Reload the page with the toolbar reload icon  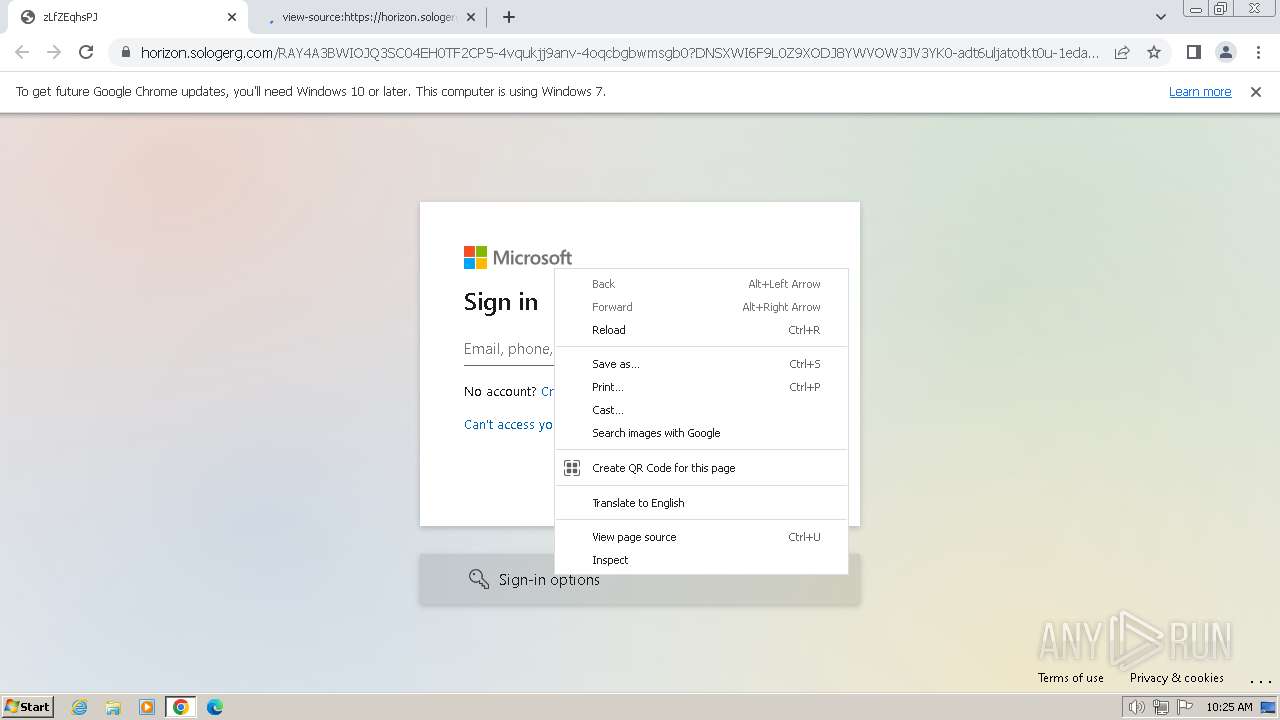click(x=86, y=52)
